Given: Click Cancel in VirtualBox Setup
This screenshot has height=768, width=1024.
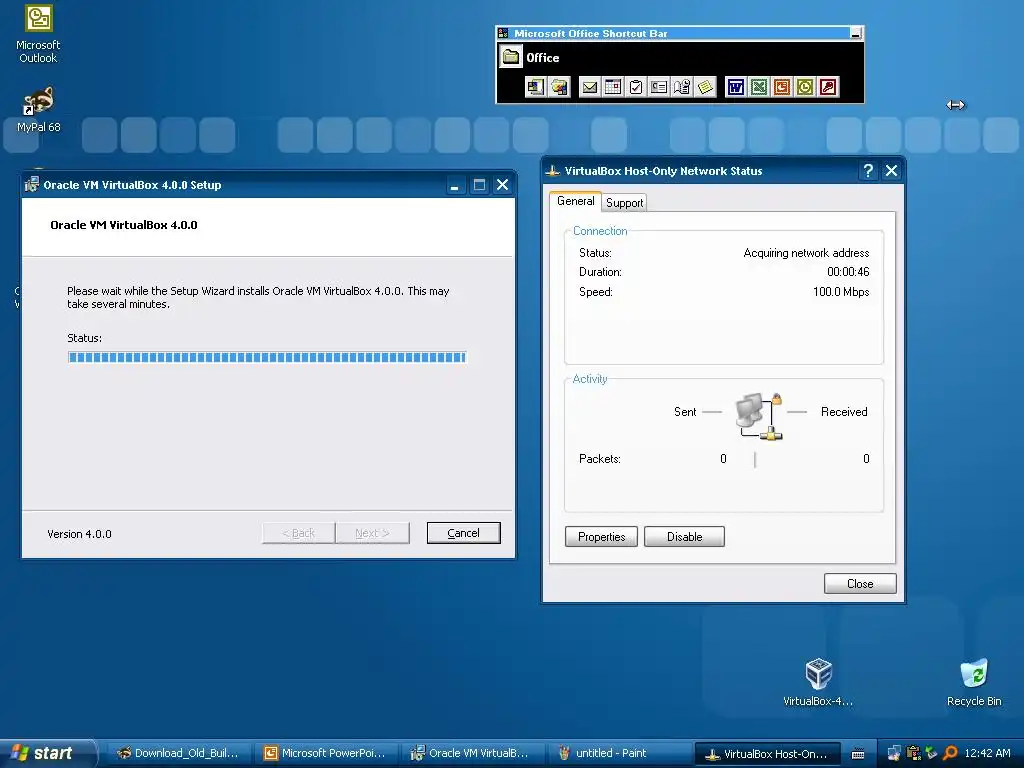Looking at the screenshot, I should (x=464, y=533).
